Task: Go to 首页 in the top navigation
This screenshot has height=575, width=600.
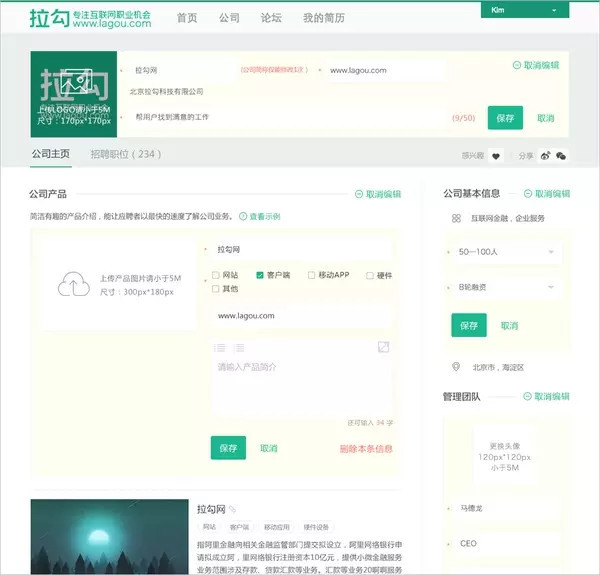Action: [x=187, y=18]
